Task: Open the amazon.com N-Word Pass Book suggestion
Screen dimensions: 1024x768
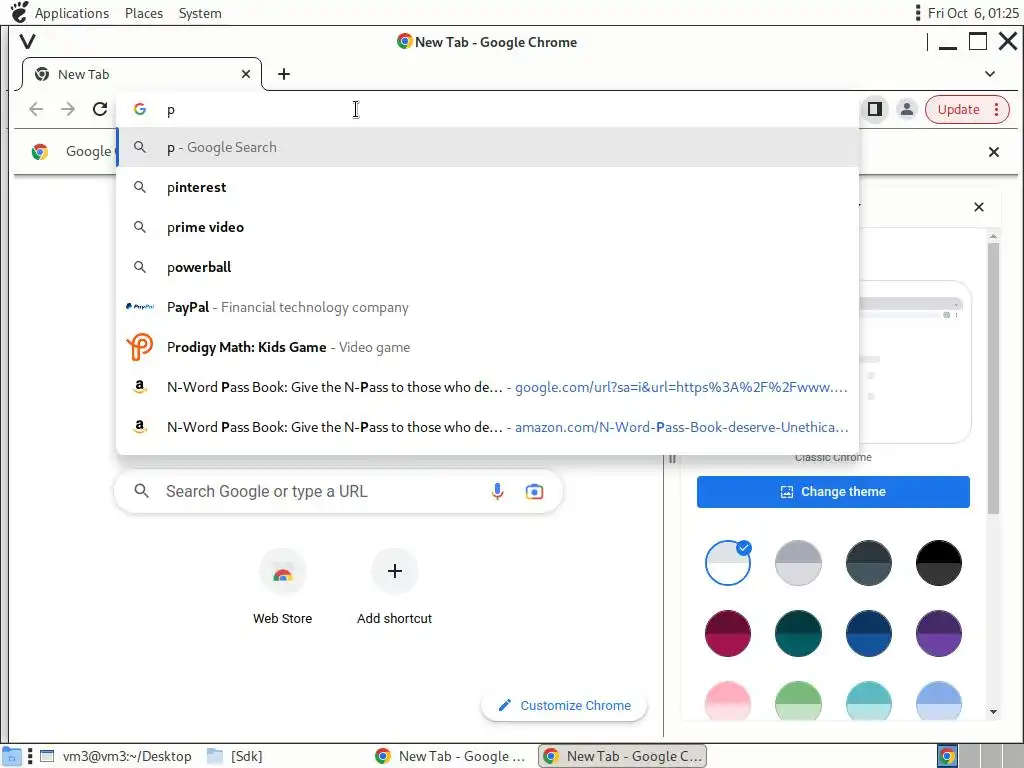Action: [487, 426]
